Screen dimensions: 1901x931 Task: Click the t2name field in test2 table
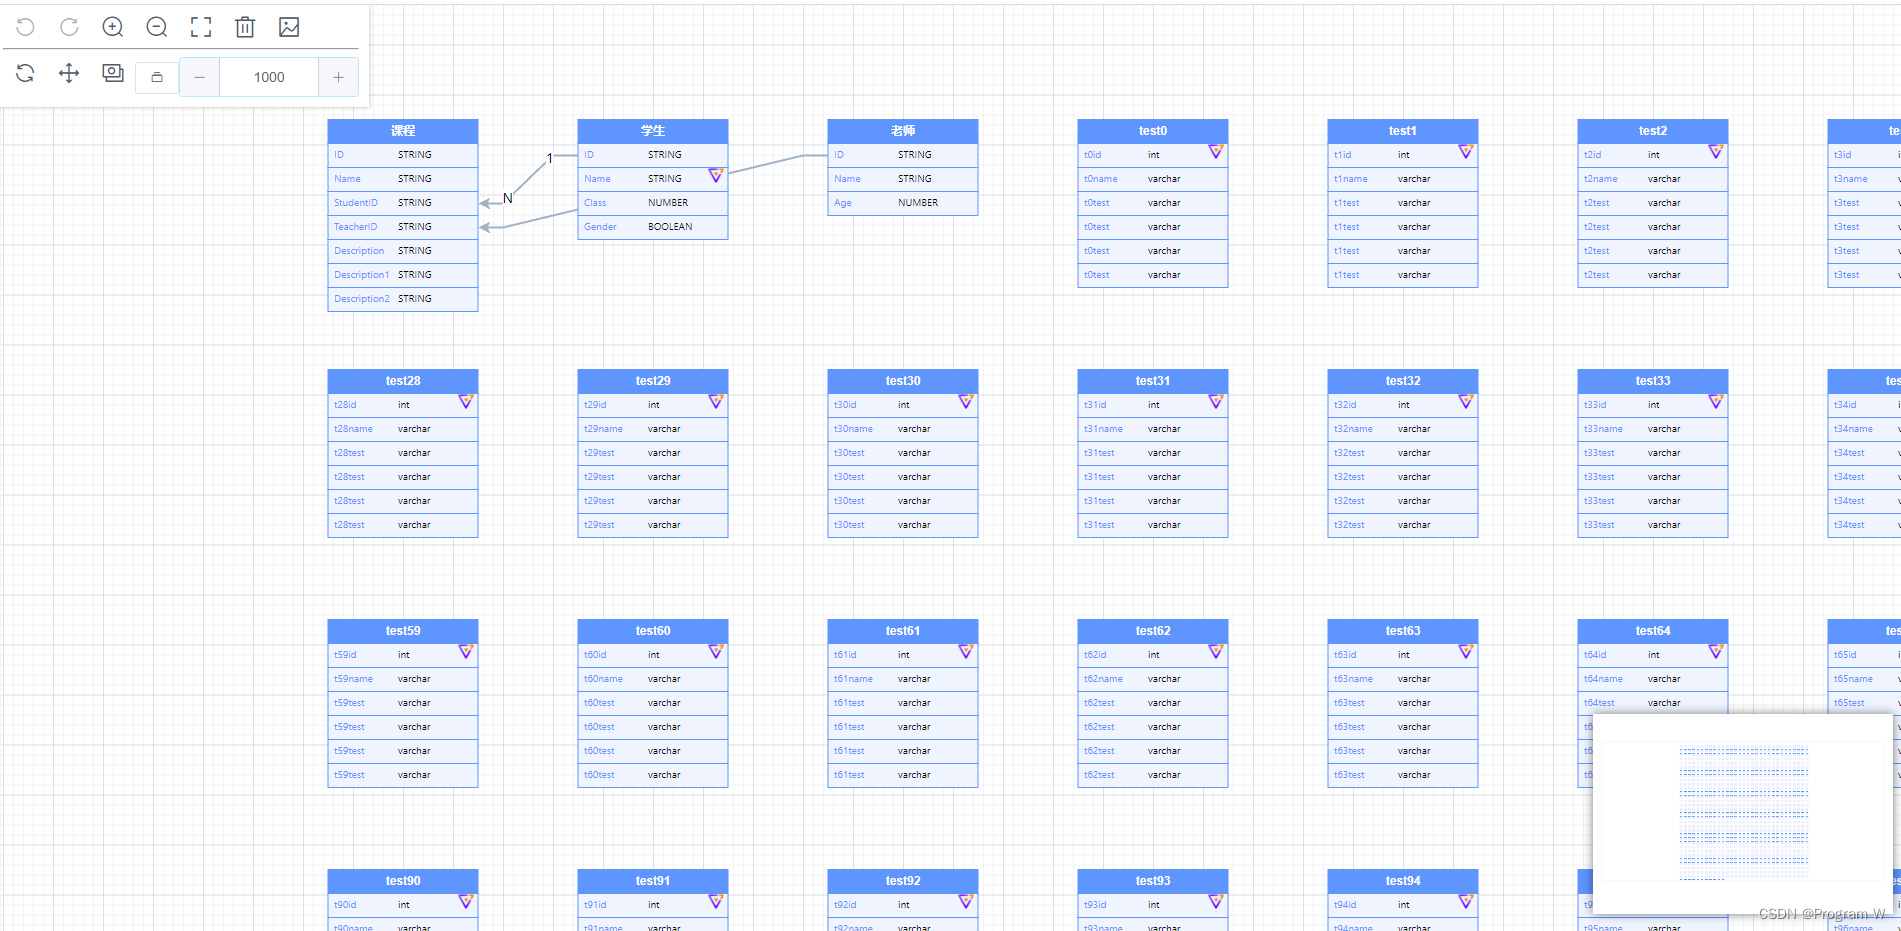pos(1653,179)
